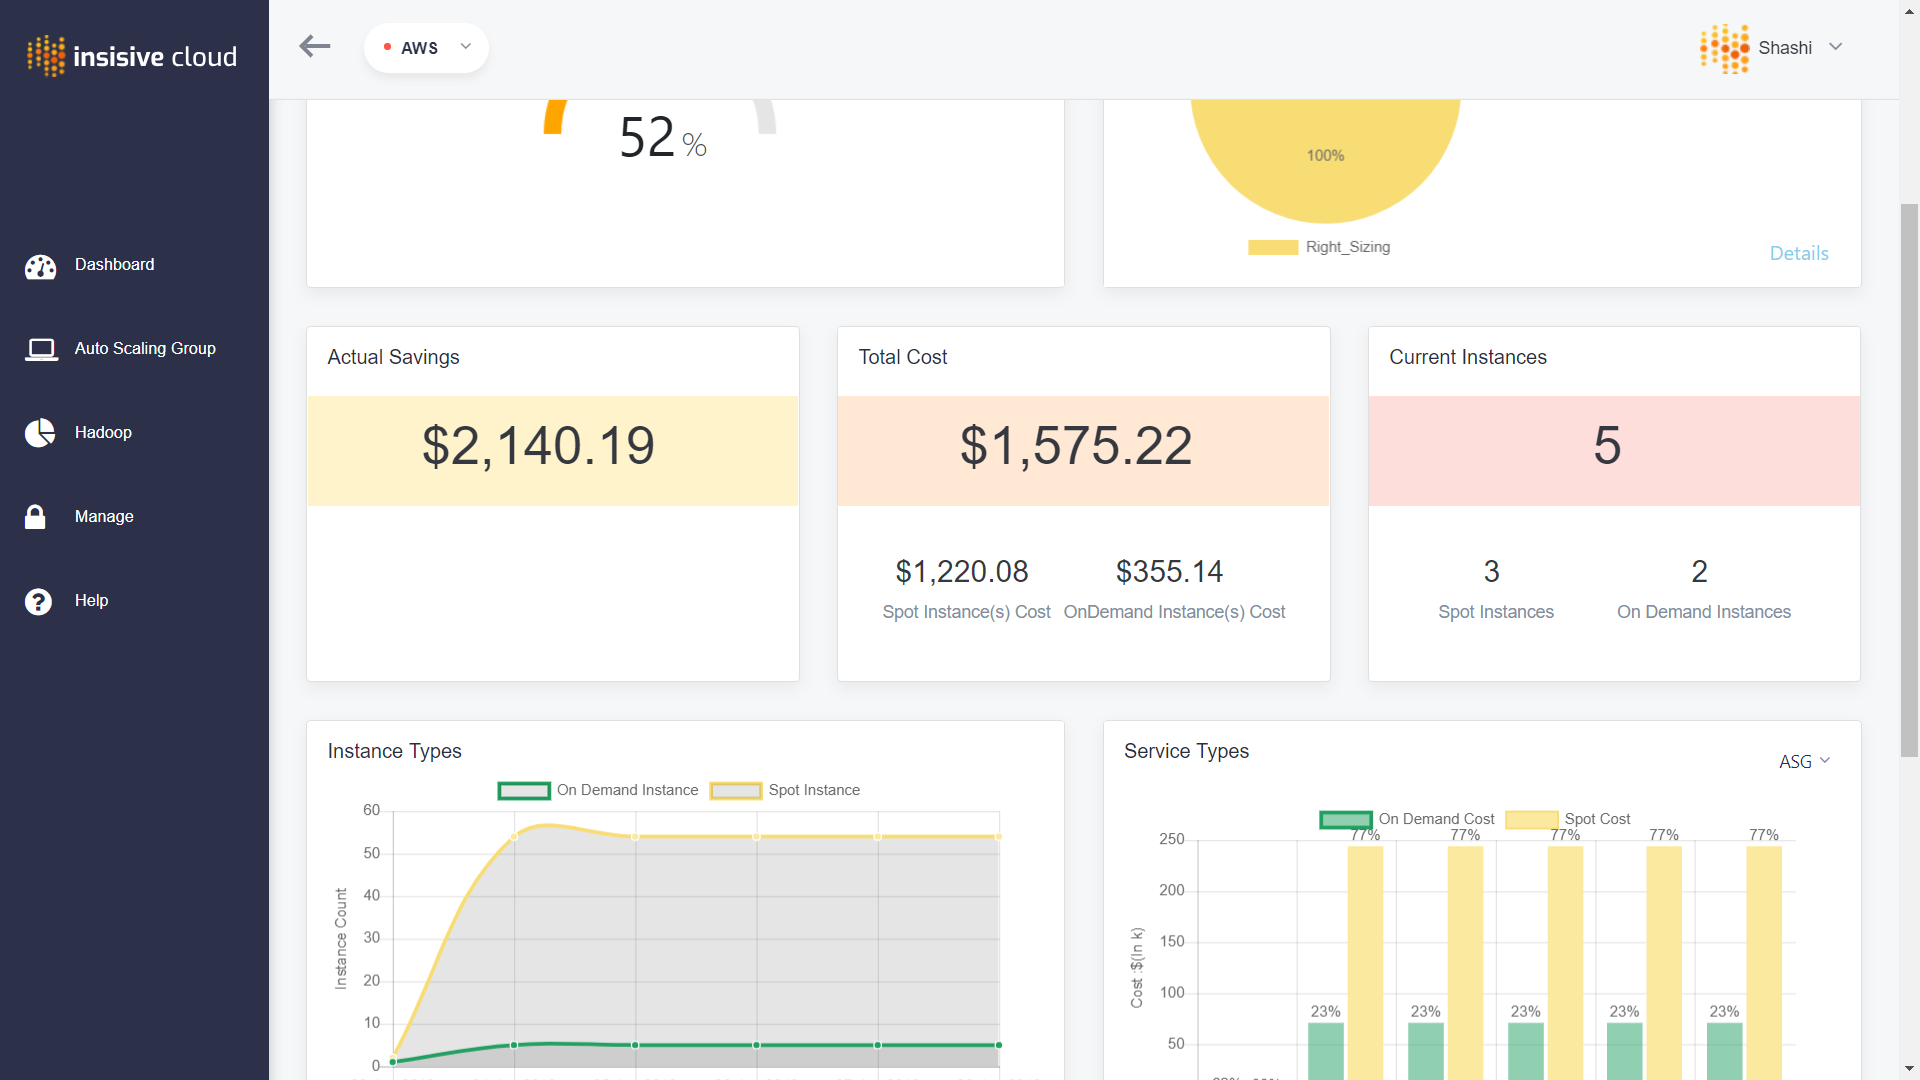Click the Shashi user avatar icon
The image size is (1920, 1080).
(1724, 48)
